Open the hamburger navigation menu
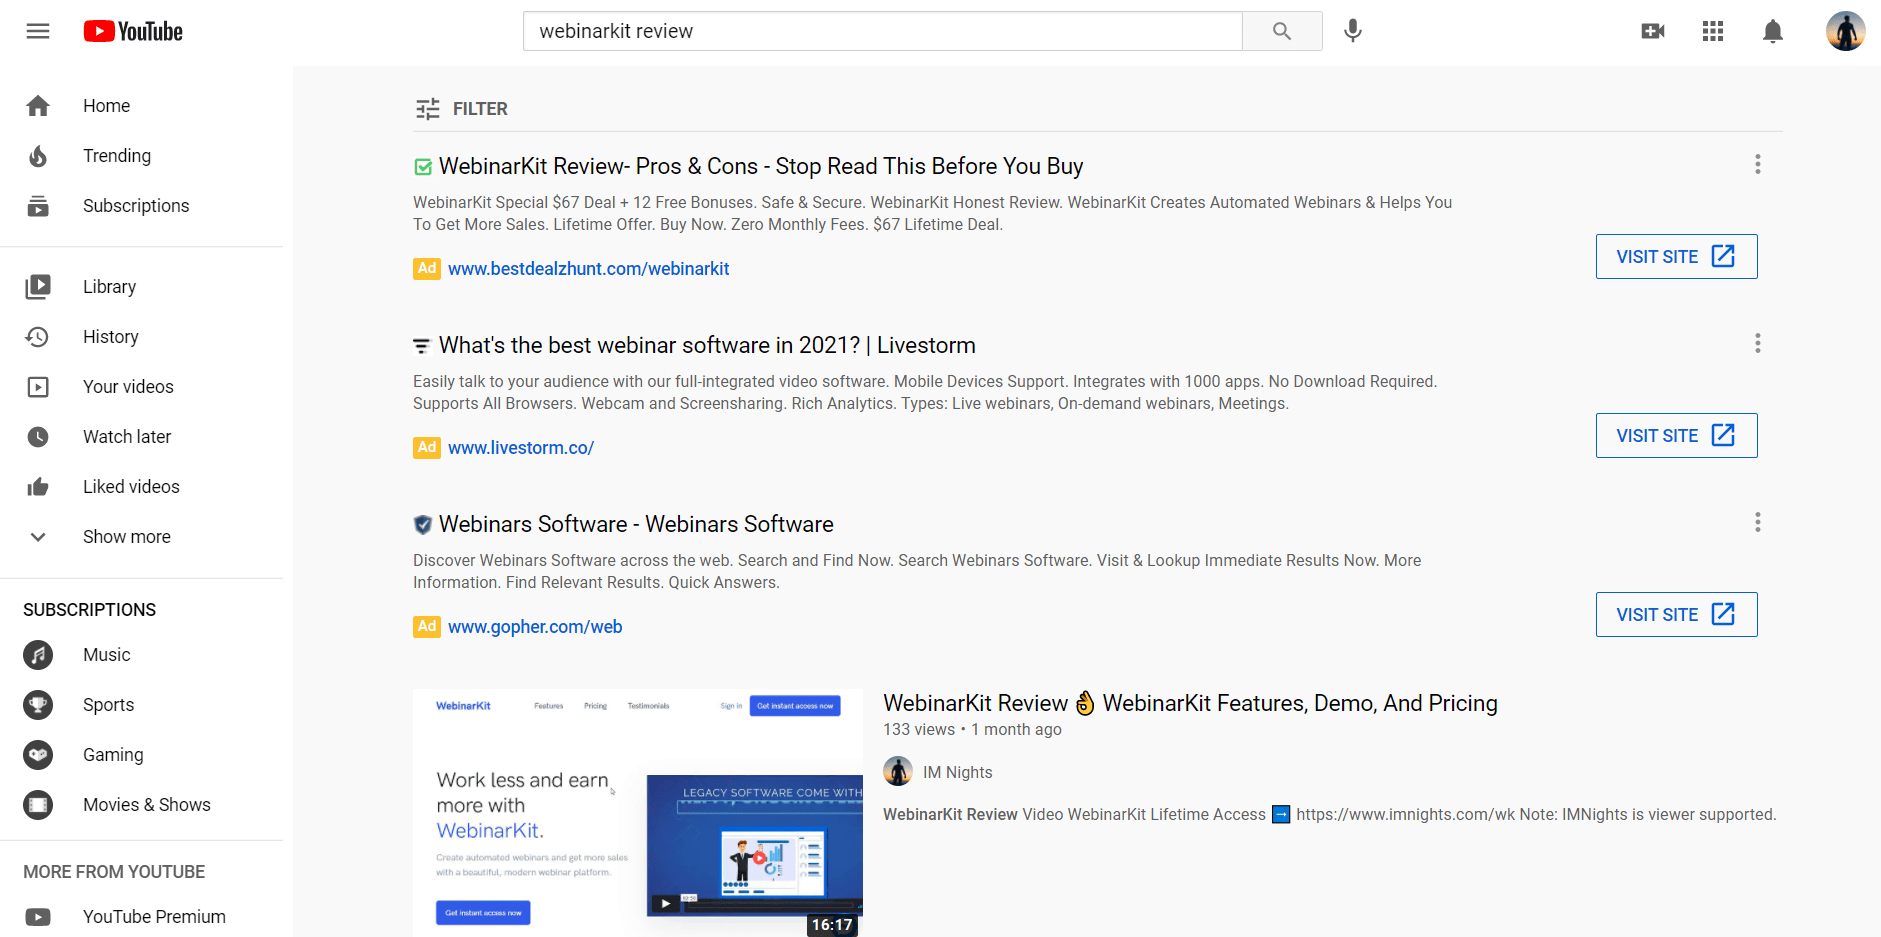Image resolution: width=1881 pixels, height=937 pixels. [37, 31]
